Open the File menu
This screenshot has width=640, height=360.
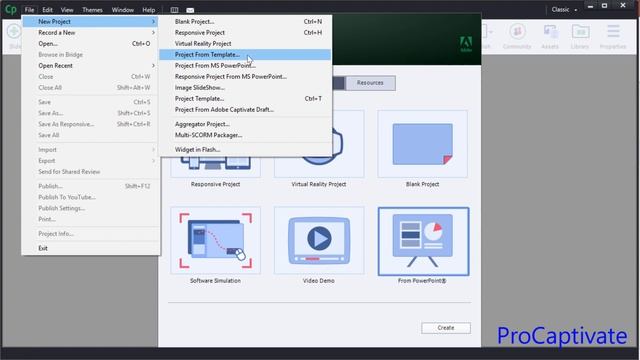[29, 10]
